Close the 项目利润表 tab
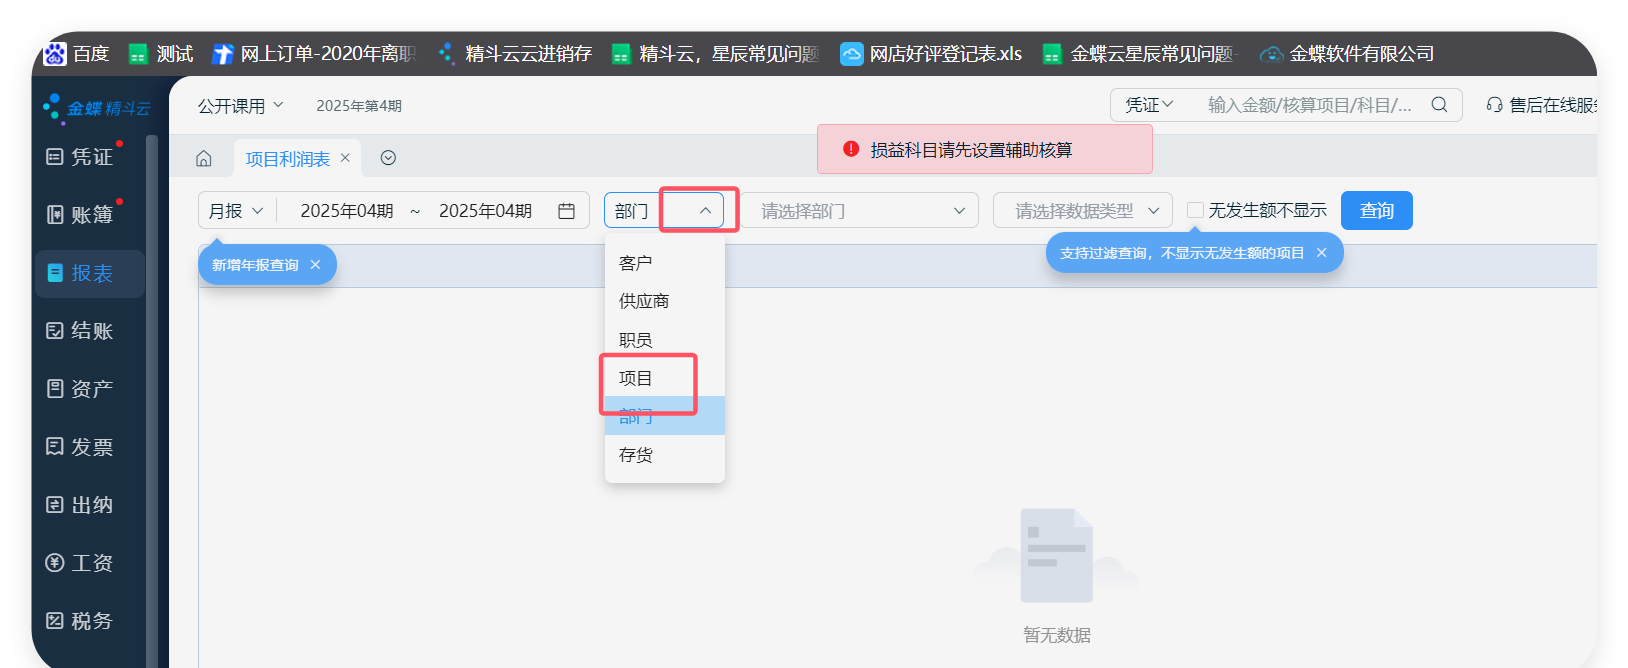This screenshot has width=1628, height=668. (x=345, y=158)
